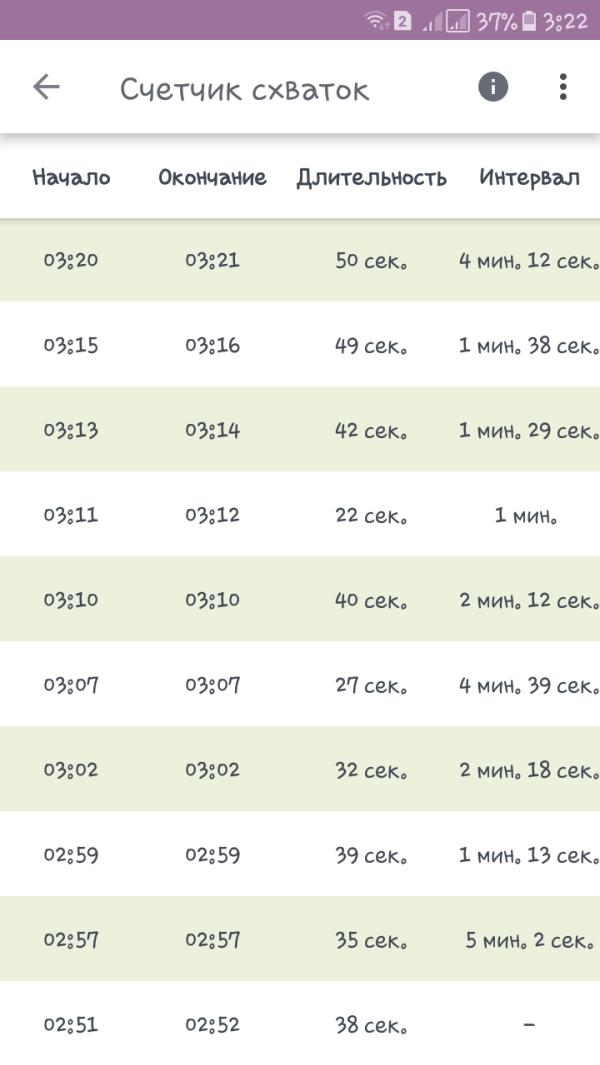This screenshot has height=1065, width=600.
Task: Open the info icon
Action: point(493,87)
